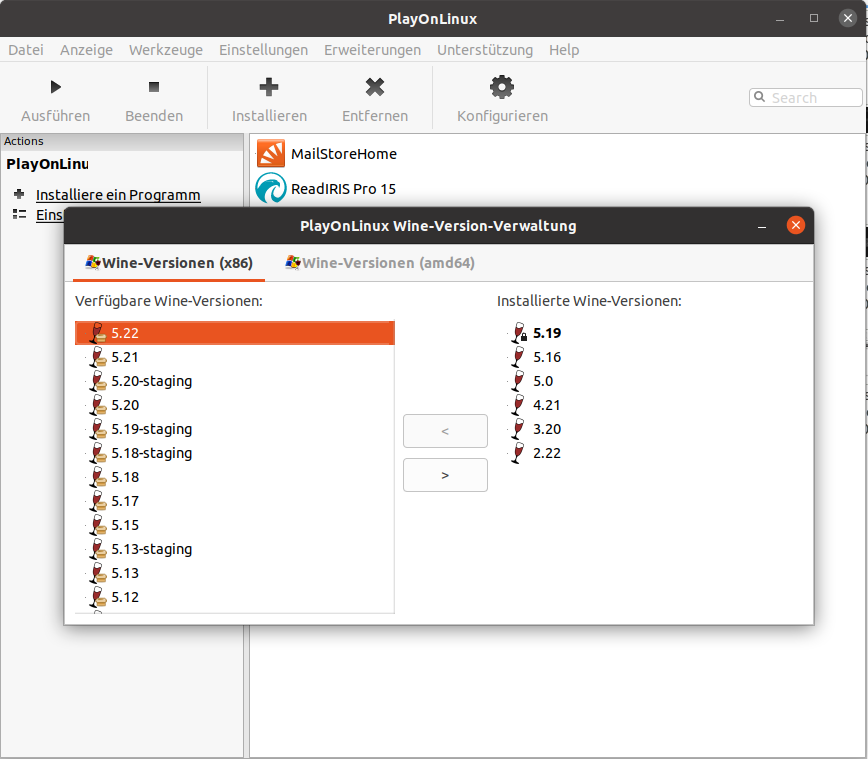Click the Beenden stop icon
Screen dimensions: 868x759
[154, 88]
